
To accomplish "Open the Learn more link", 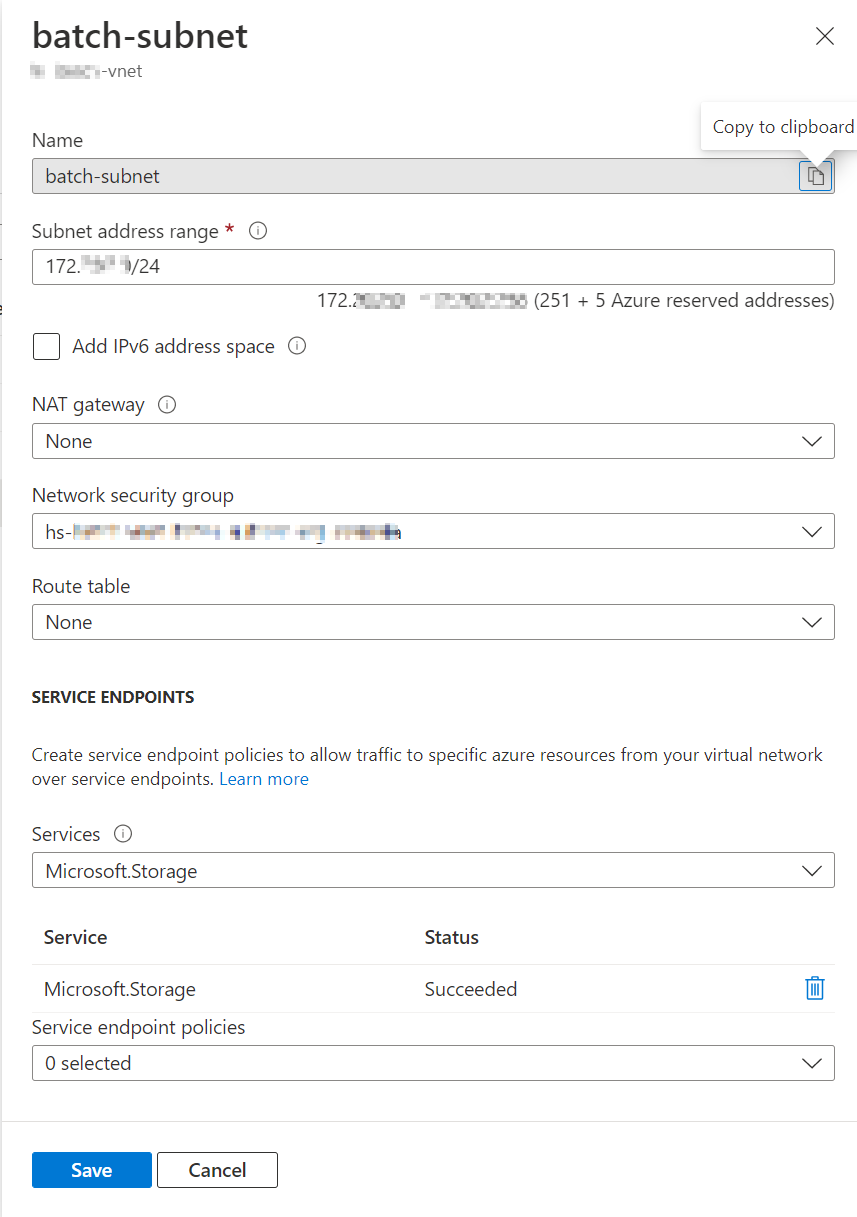I will click(x=264, y=778).
